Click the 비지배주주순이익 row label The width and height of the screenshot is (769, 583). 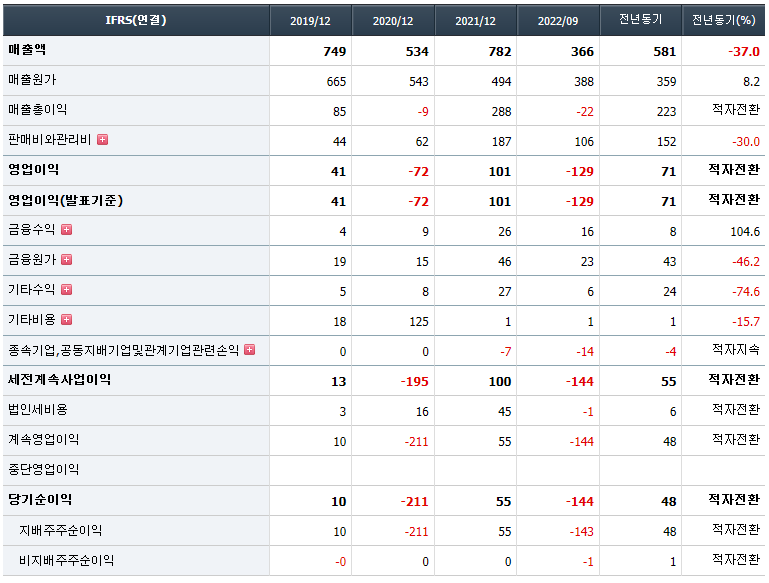67,560
